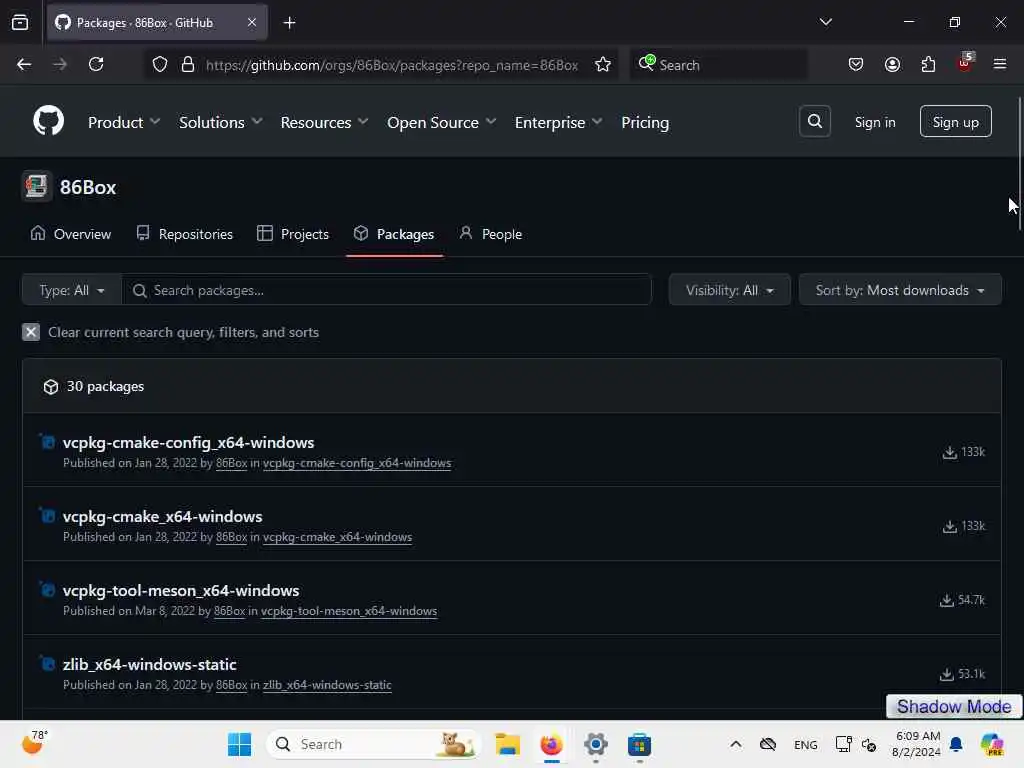Screen dimensions: 1024x768
Task: Open vcpkg-tool-meson_x64-windows package title
Action: (x=181, y=590)
